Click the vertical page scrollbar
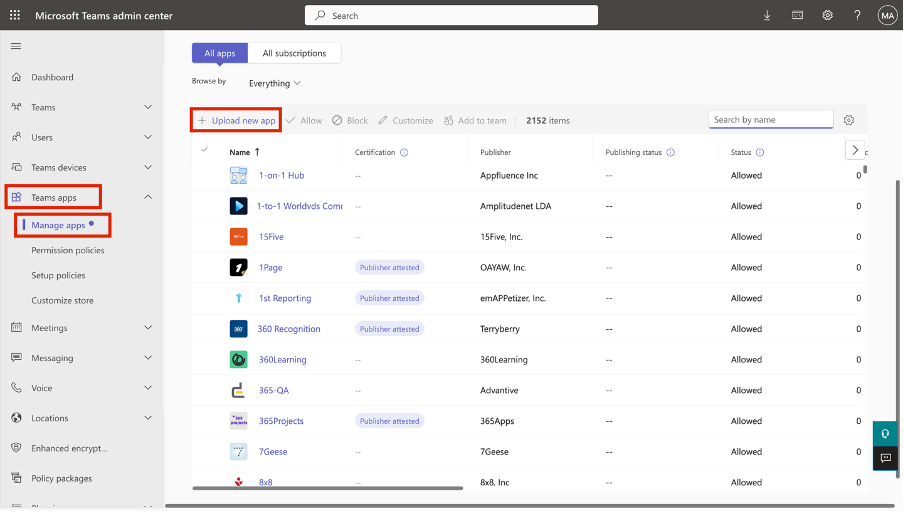The image size is (904, 512). [897, 329]
